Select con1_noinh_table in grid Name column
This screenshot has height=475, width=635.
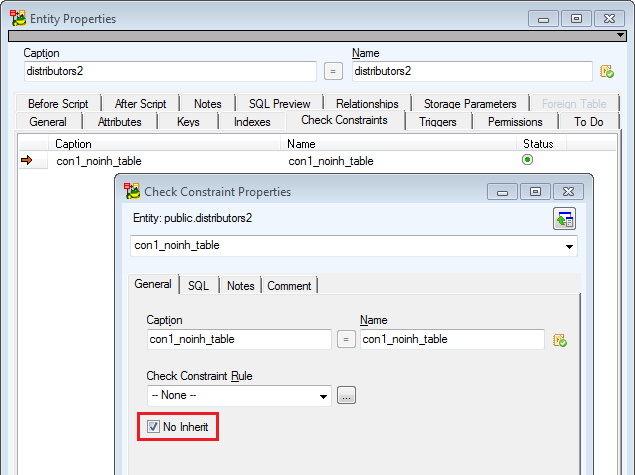coord(331,161)
